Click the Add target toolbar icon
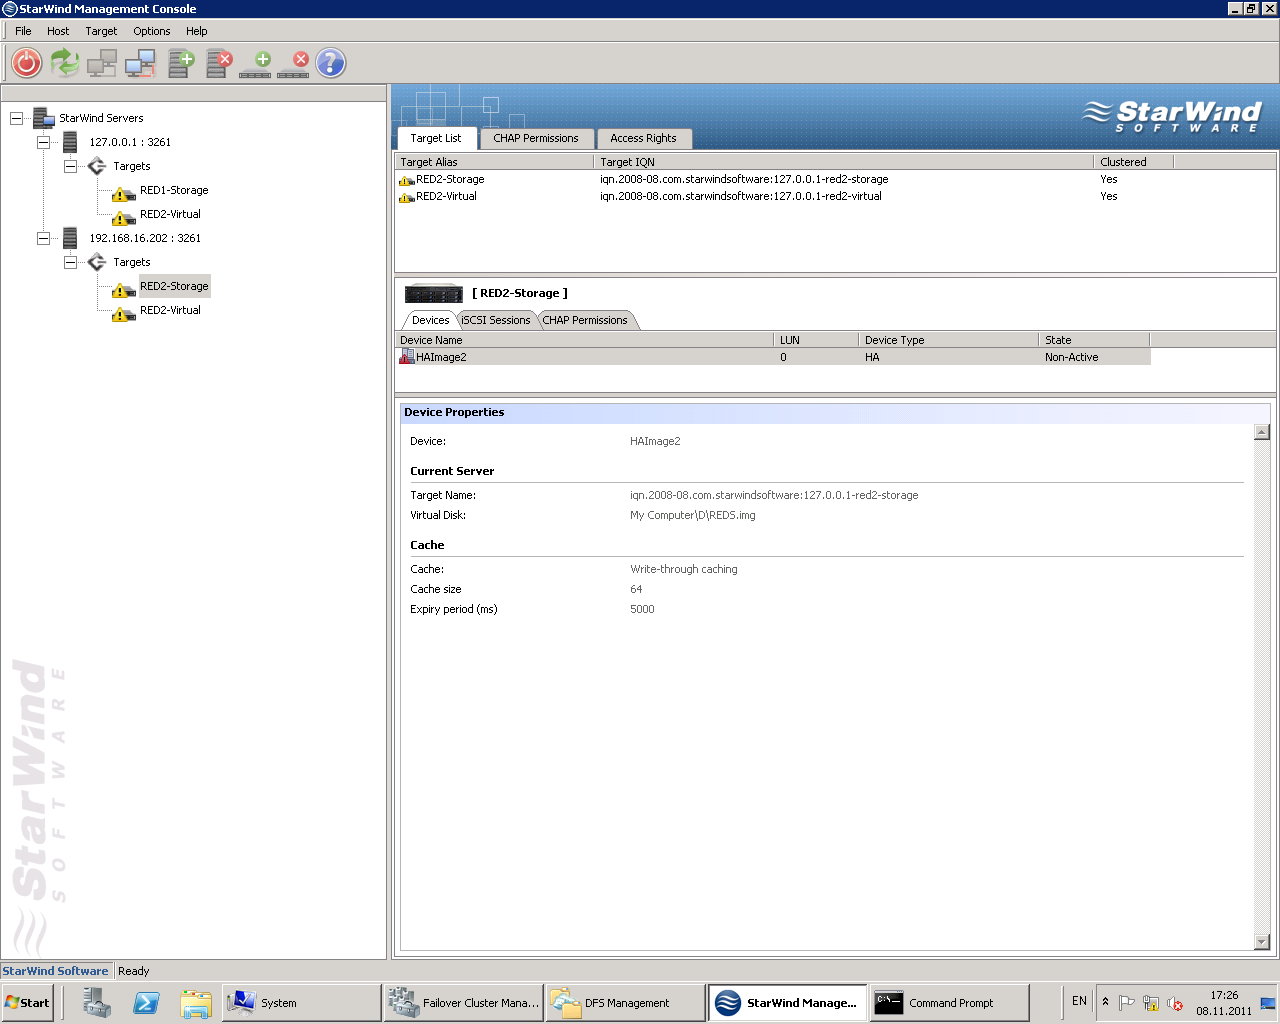Screen dimensions: 1280x1024 click(x=255, y=65)
